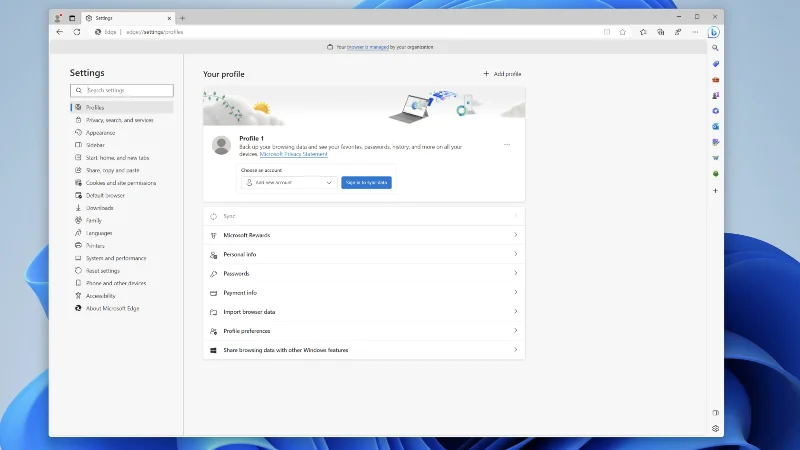Click the Bing Copilot sidebar icon
Viewport: 800px width, 450px height.
pos(713,32)
